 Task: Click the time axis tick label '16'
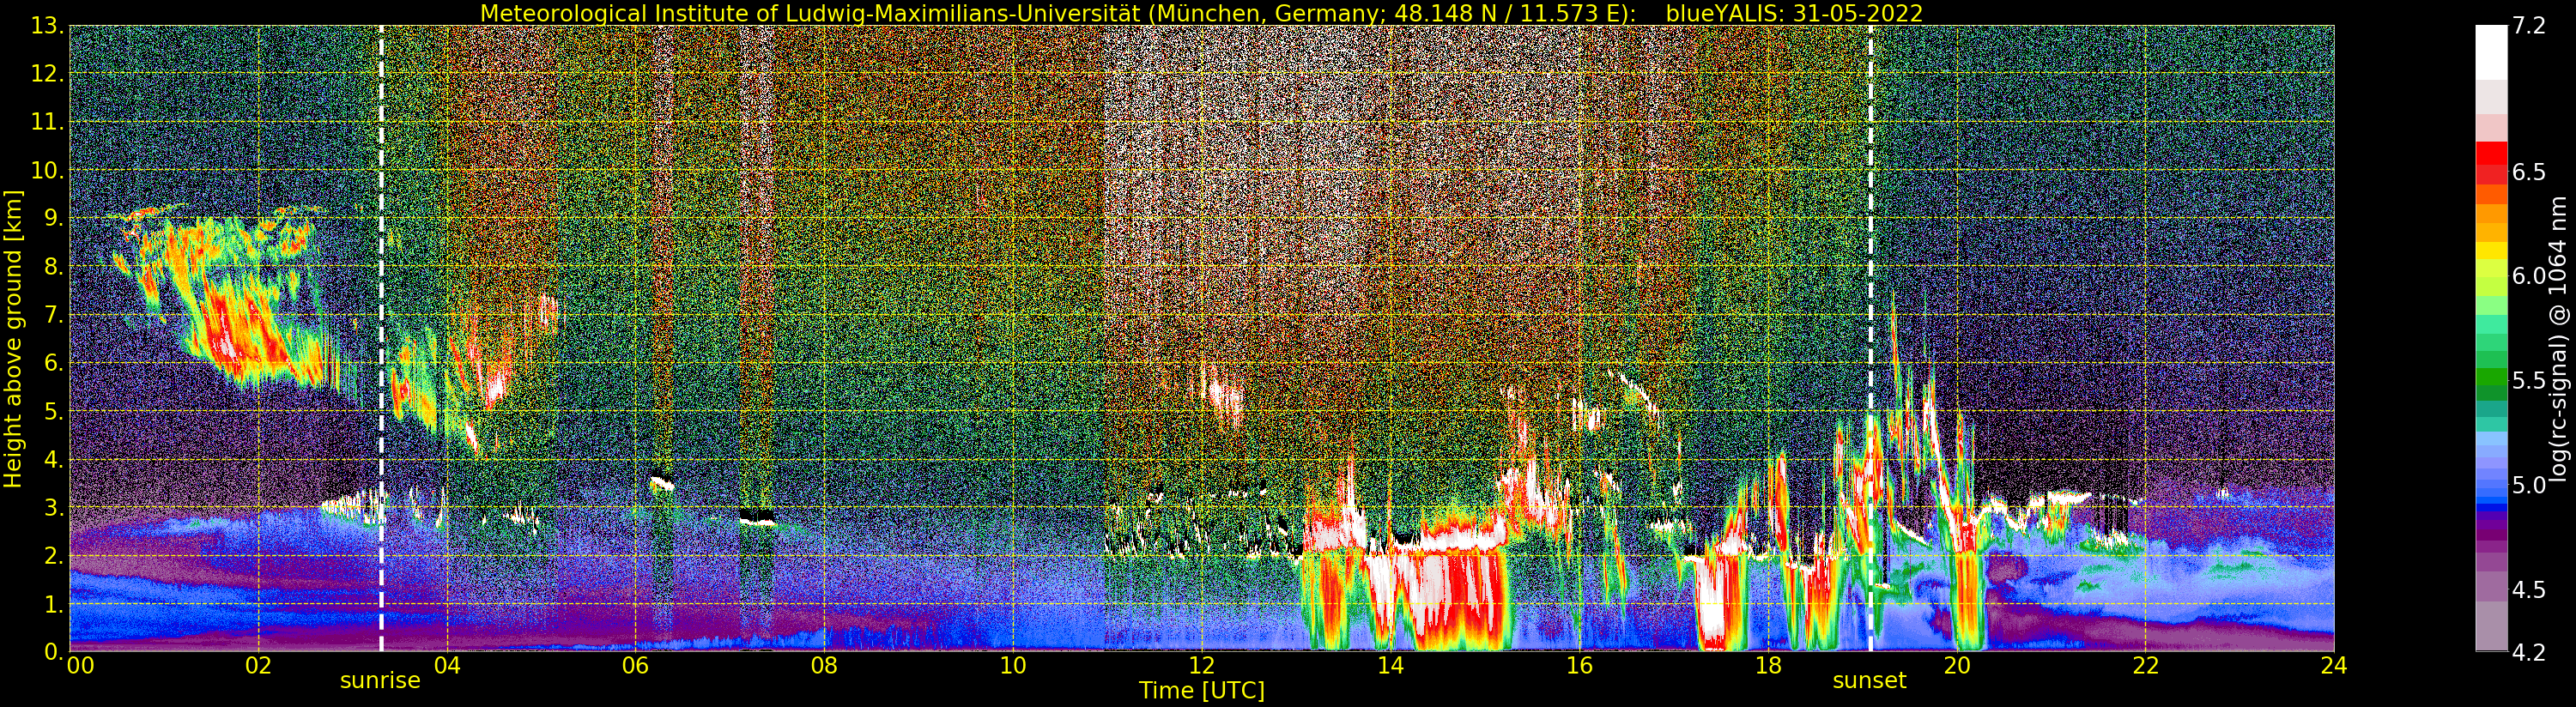(x=1579, y=665)
